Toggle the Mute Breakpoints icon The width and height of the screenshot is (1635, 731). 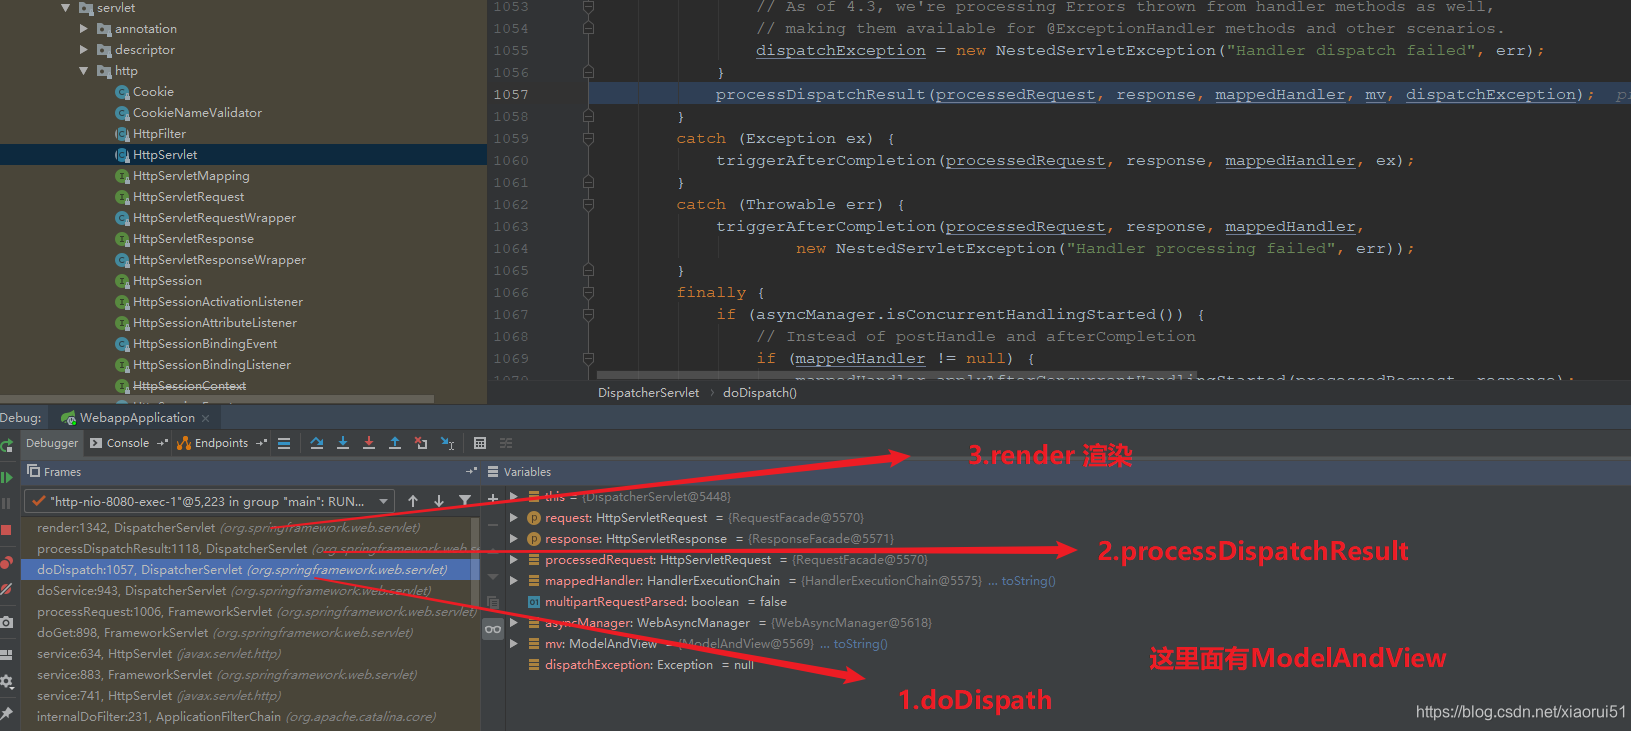pos(7,590)
